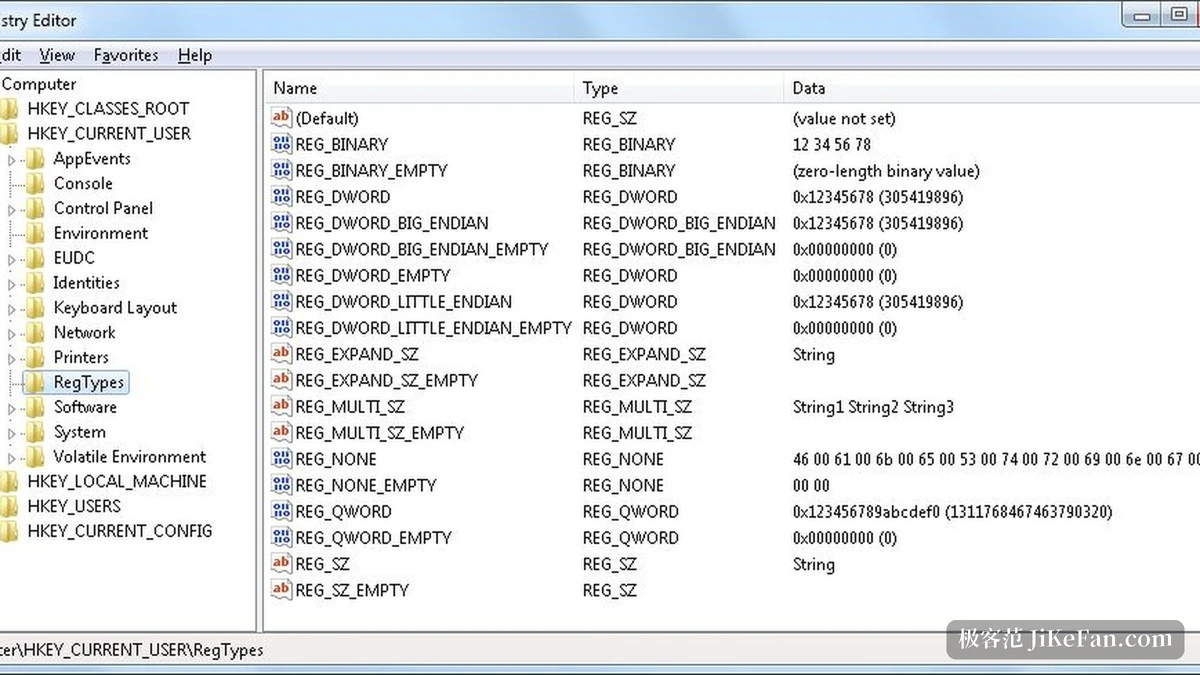Select the HKEY_LOCAL_MACHINE hive
This screenshot has width=1200, height=675.
117,481
